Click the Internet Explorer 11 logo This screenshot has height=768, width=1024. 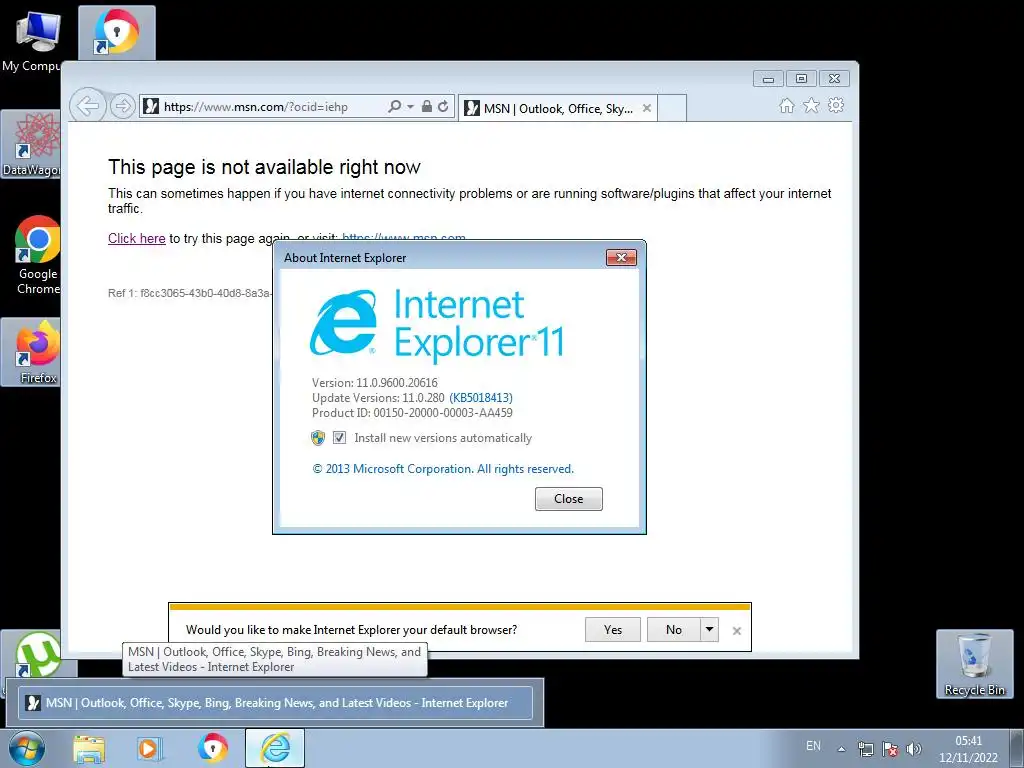[x=436, y=325]
